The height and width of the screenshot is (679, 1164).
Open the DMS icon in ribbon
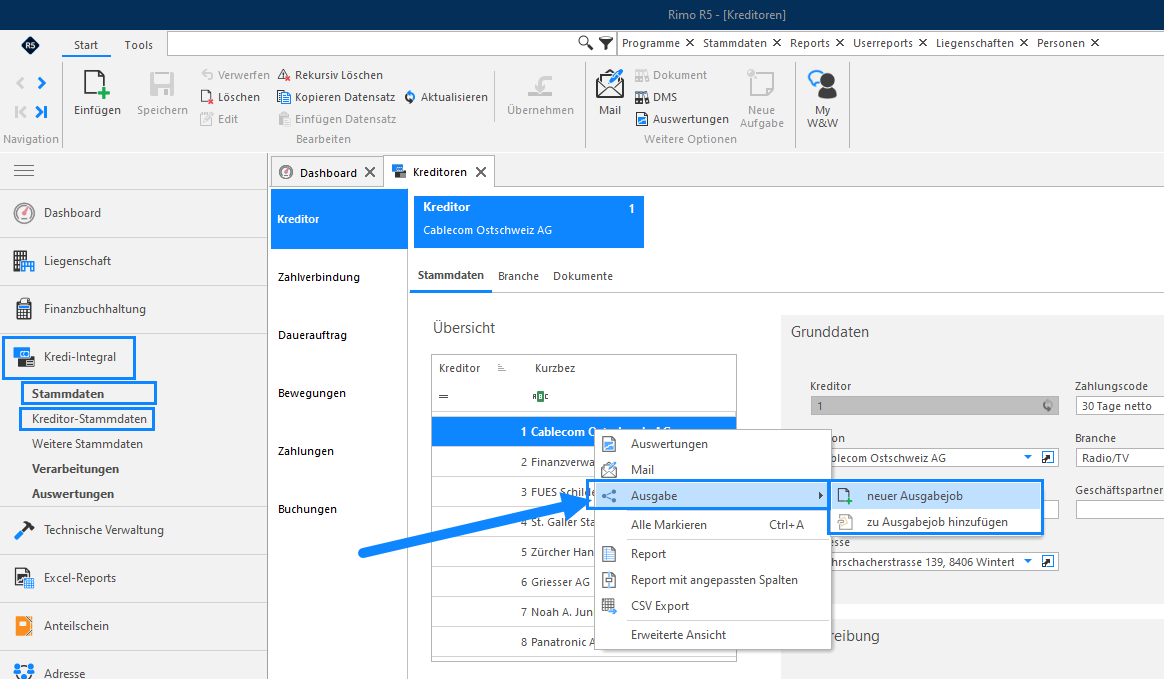tap(642, 97)
